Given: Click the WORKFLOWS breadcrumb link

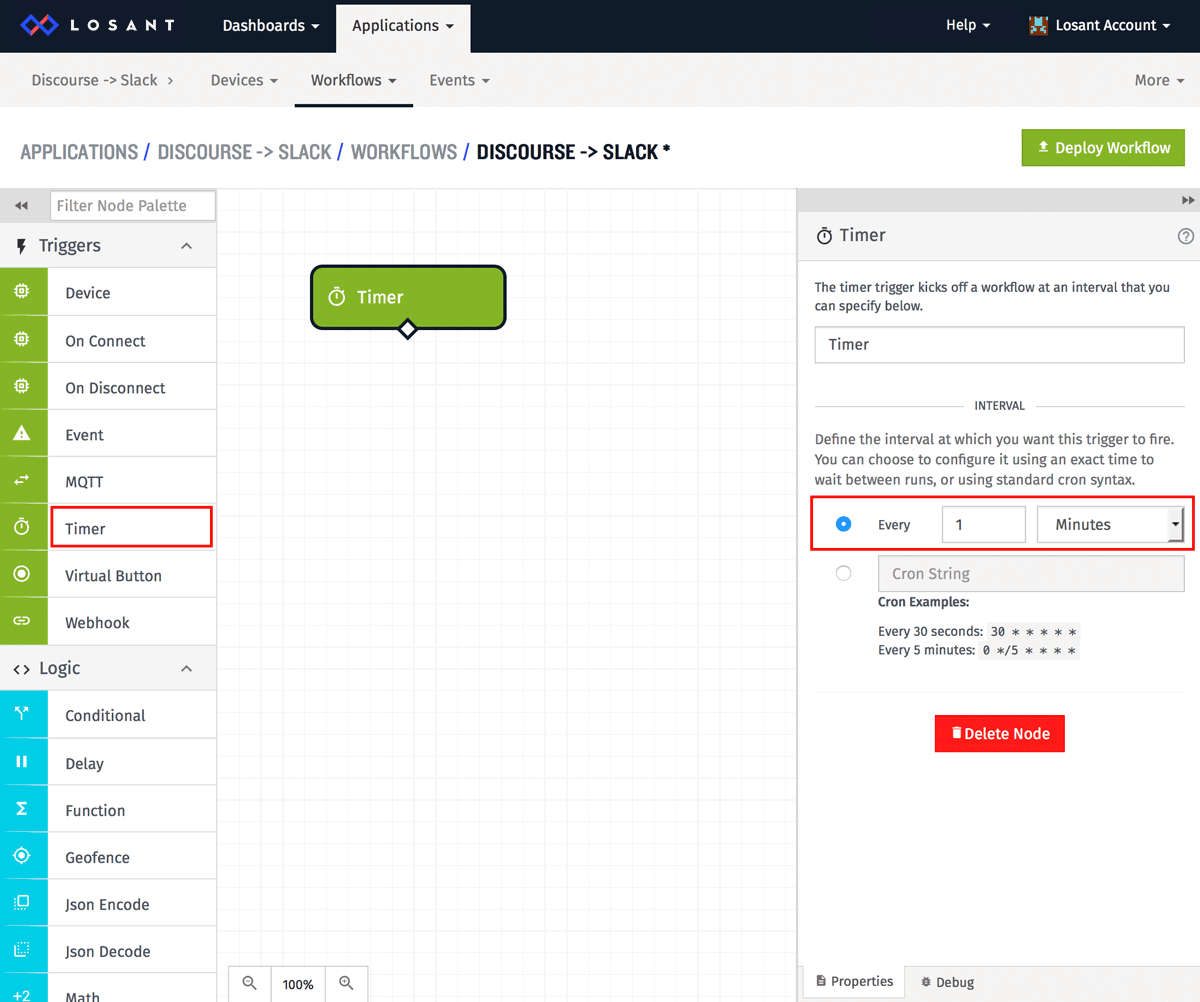Looking at the screenshot, I should [403, 152].
